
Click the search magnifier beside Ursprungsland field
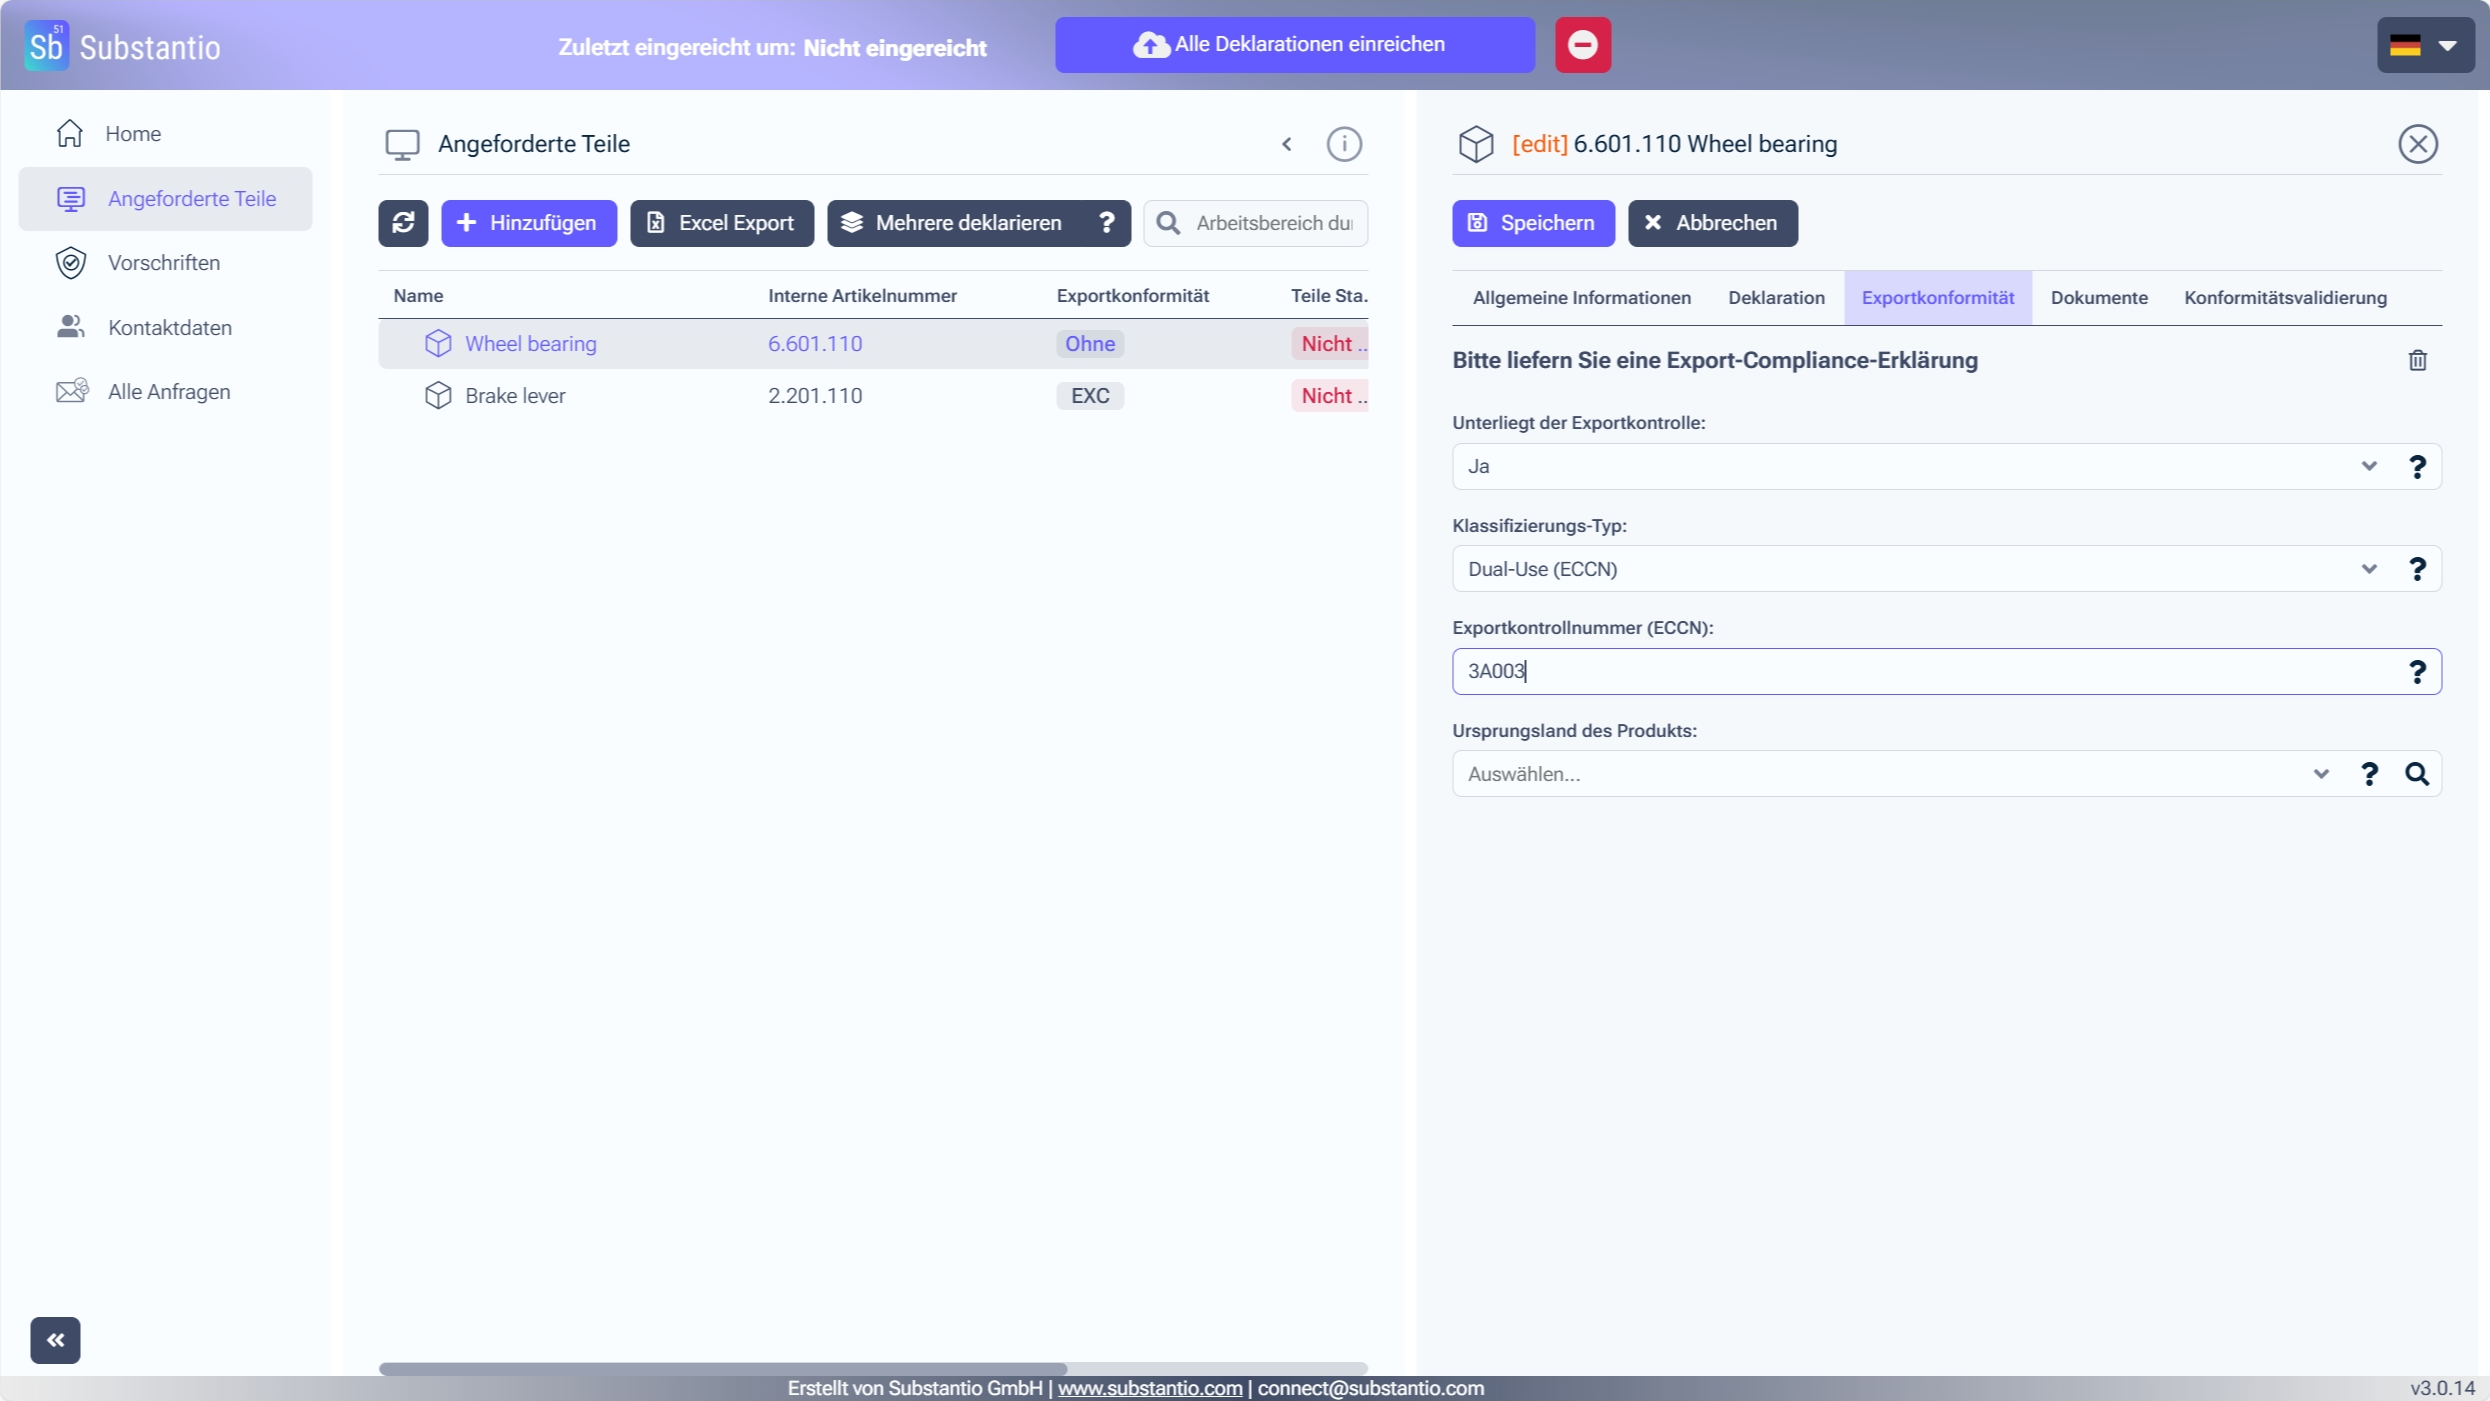(x=2417, y=774)
